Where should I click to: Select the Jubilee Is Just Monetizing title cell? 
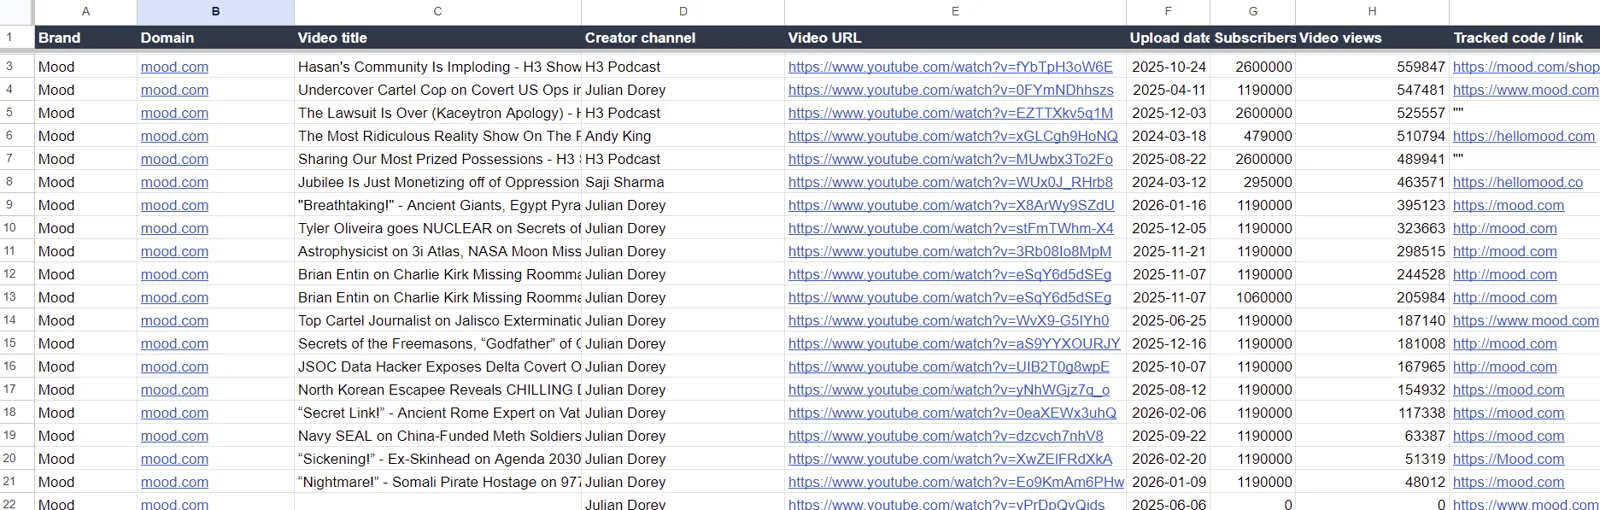438,182
